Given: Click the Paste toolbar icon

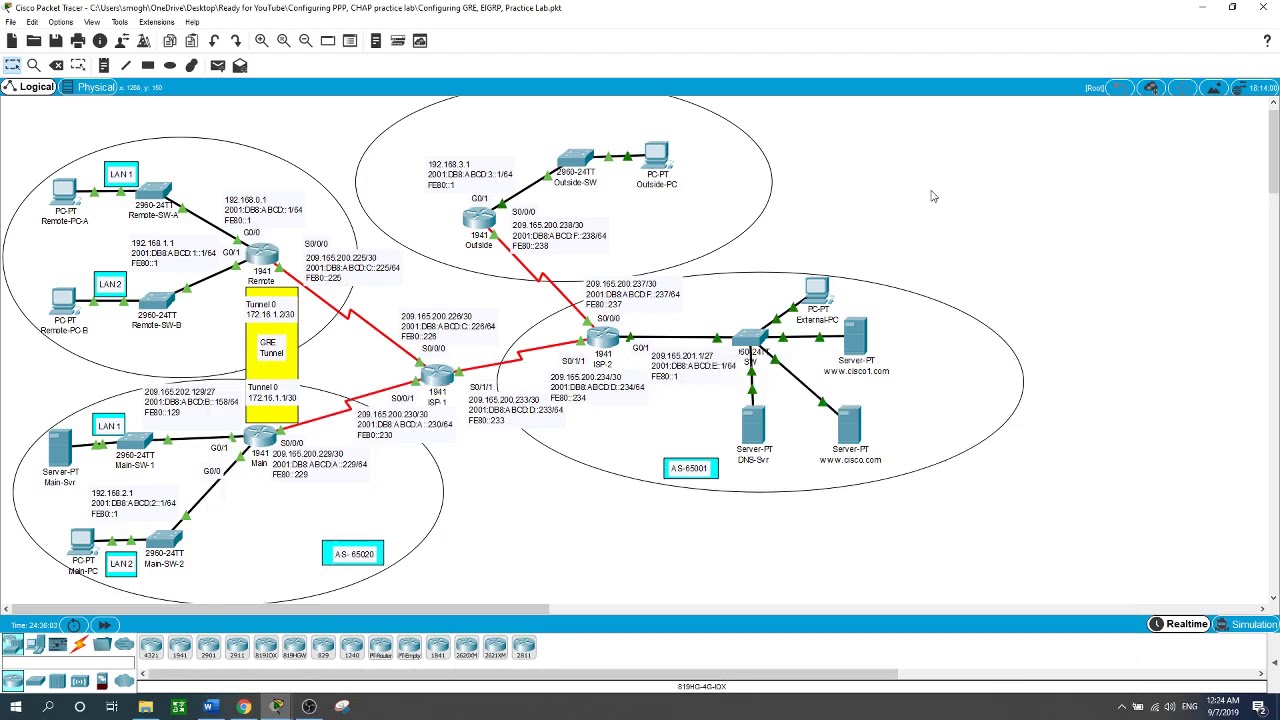Looking at the screenshot, I should (x=191, y=41).
